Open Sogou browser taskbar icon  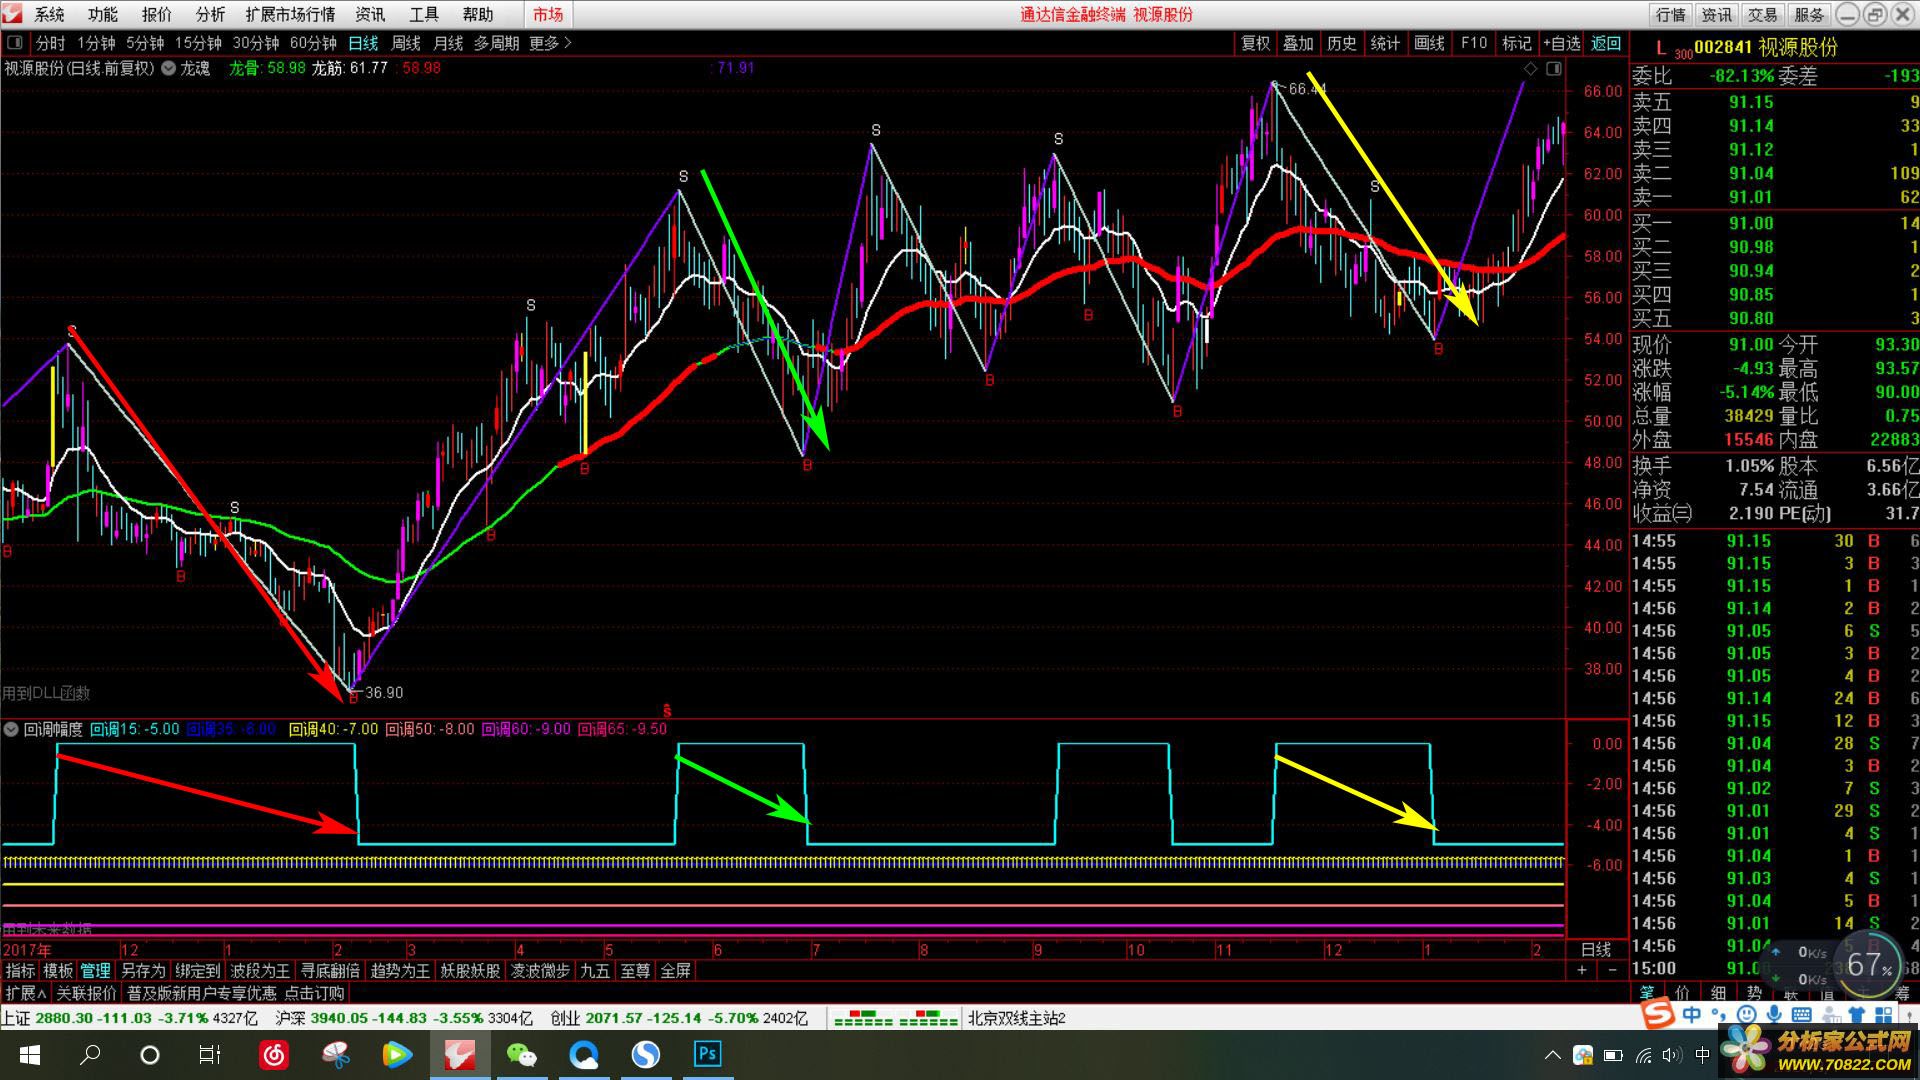pos(645,1055)
